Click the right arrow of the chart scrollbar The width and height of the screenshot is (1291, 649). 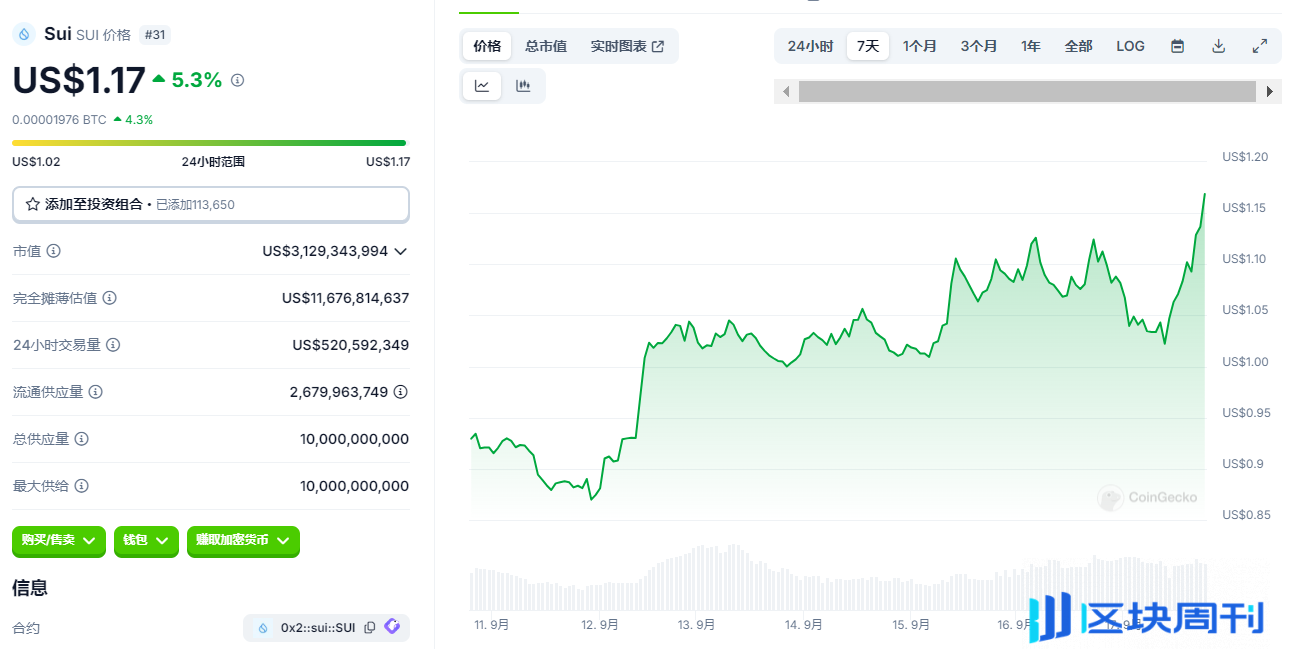(x=1269, y=91)
